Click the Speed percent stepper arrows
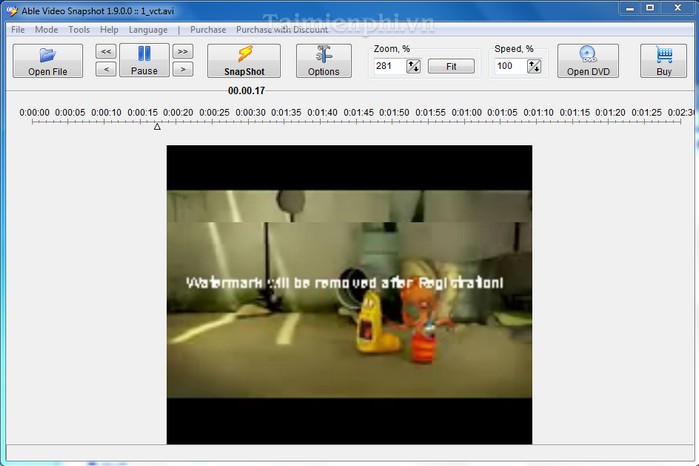 click(534, 66)
